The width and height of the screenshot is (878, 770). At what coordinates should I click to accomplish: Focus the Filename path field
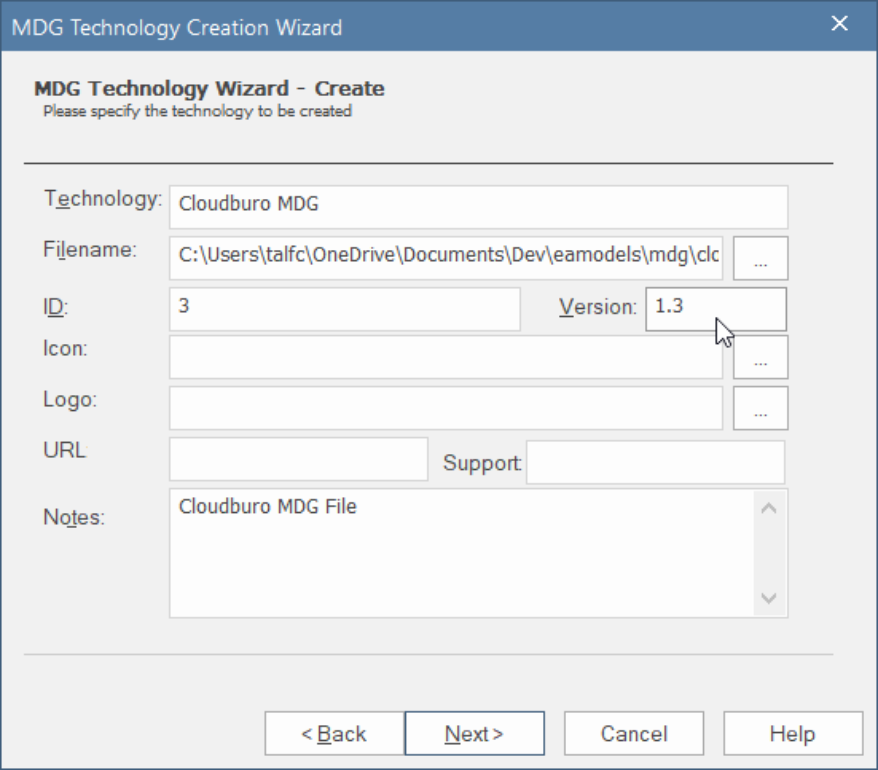click(446, 257)
